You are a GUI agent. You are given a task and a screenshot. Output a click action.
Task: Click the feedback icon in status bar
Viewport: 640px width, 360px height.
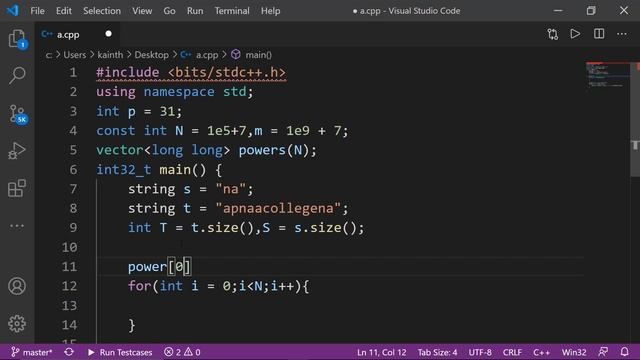point(603,352)
